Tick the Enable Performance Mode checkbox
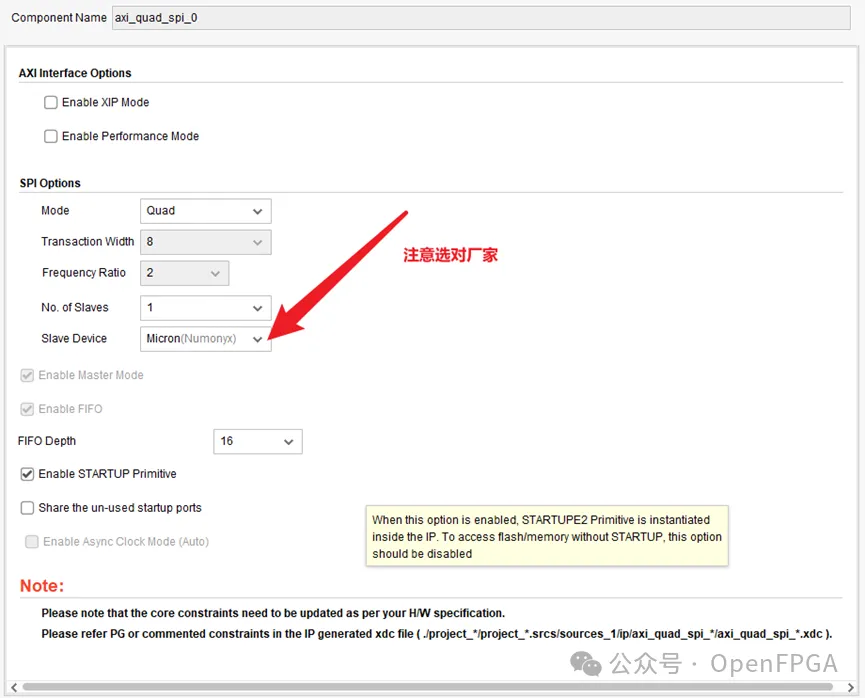The width and height of the screenshot is (865, 698). coord(51,136)
